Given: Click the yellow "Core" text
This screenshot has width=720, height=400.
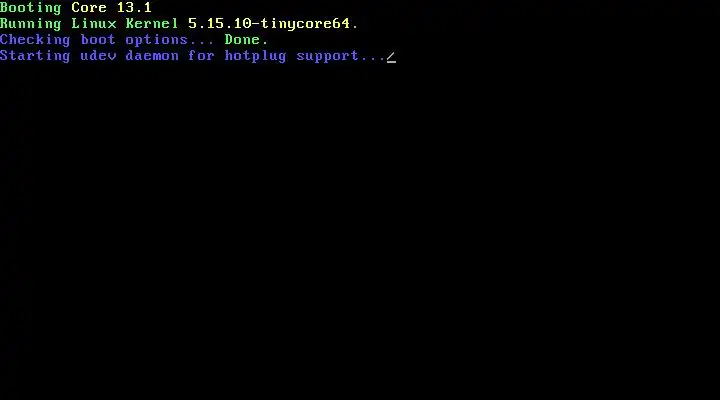Looking at the screenshot, I should pyautogui.click(x=89, y=7).
